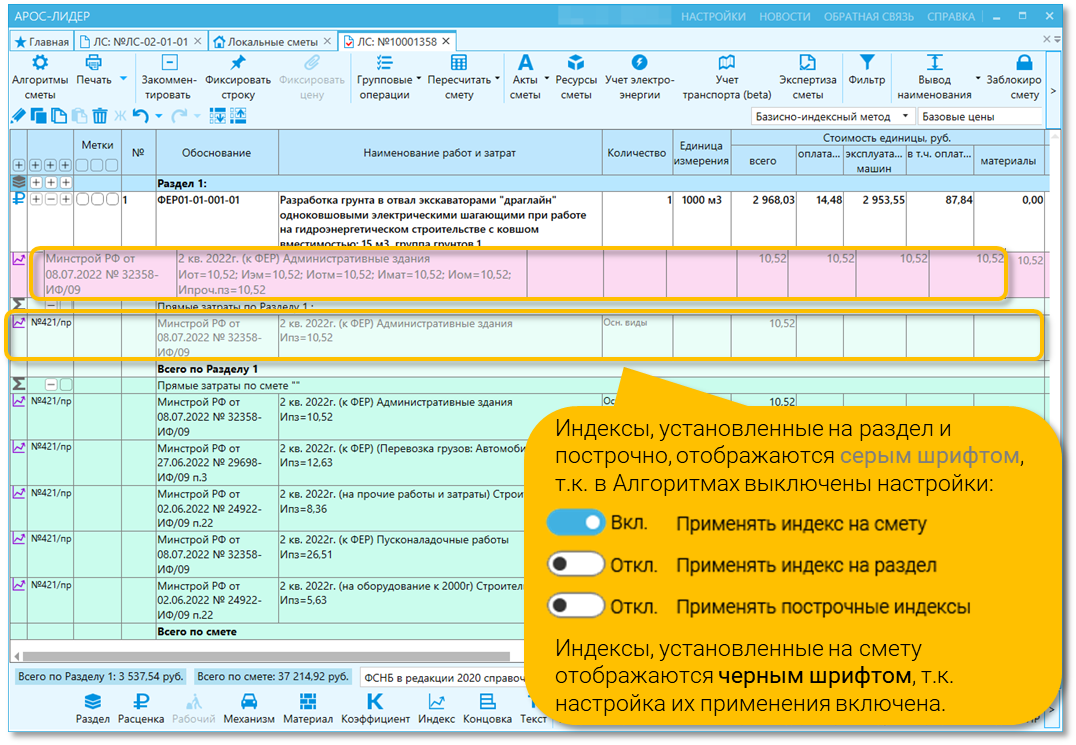This screenshot has width=1076, height=745.
Task: Open Акты сметы tool
Action: pyautogui.click(x=525, y=63)
